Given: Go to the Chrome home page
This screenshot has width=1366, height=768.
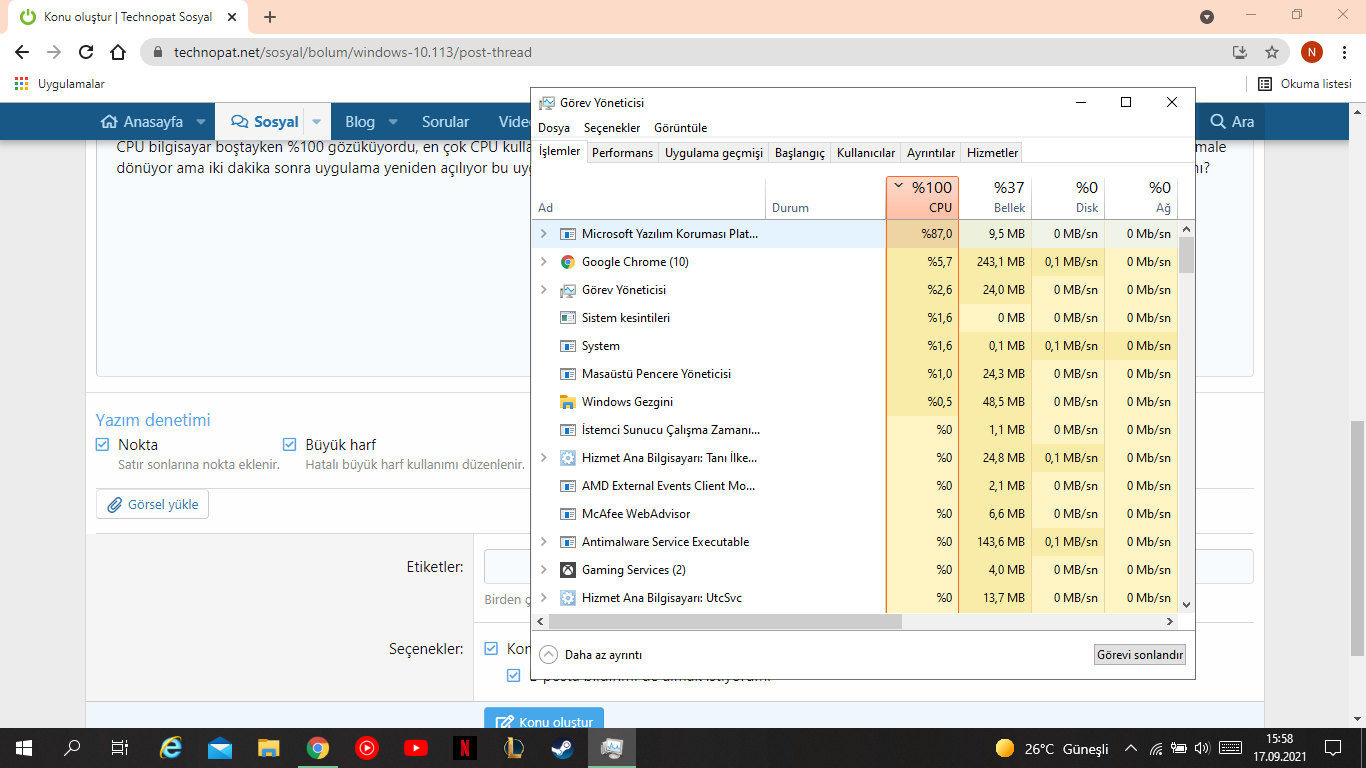Looking at the screenshot, I should [x=118, y=52].
